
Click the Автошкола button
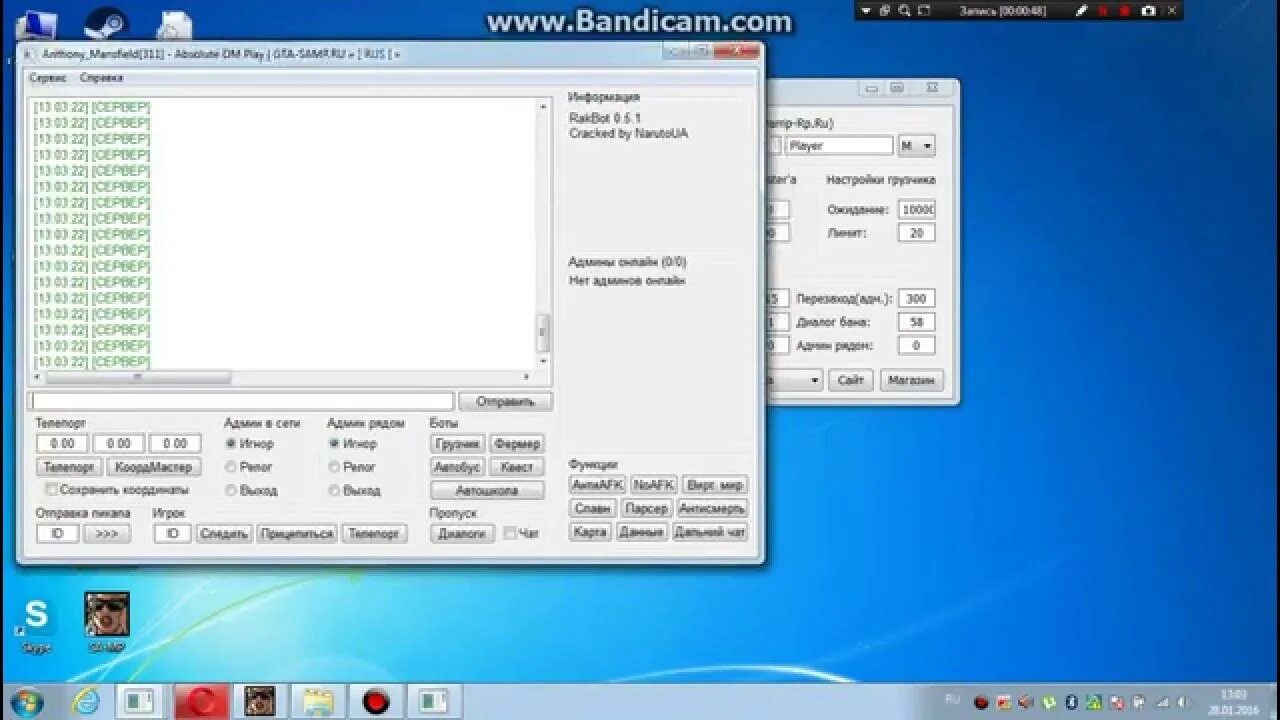pyautogui.click(x=487, y=491)
